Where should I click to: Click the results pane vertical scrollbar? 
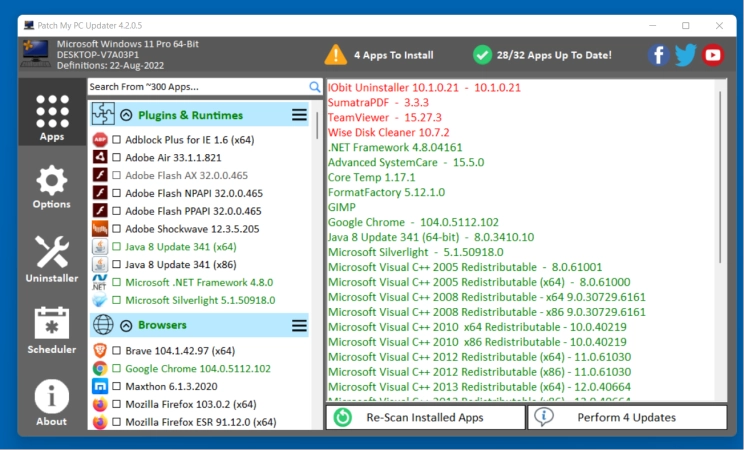pyautogui.click(x=720, y=178)
